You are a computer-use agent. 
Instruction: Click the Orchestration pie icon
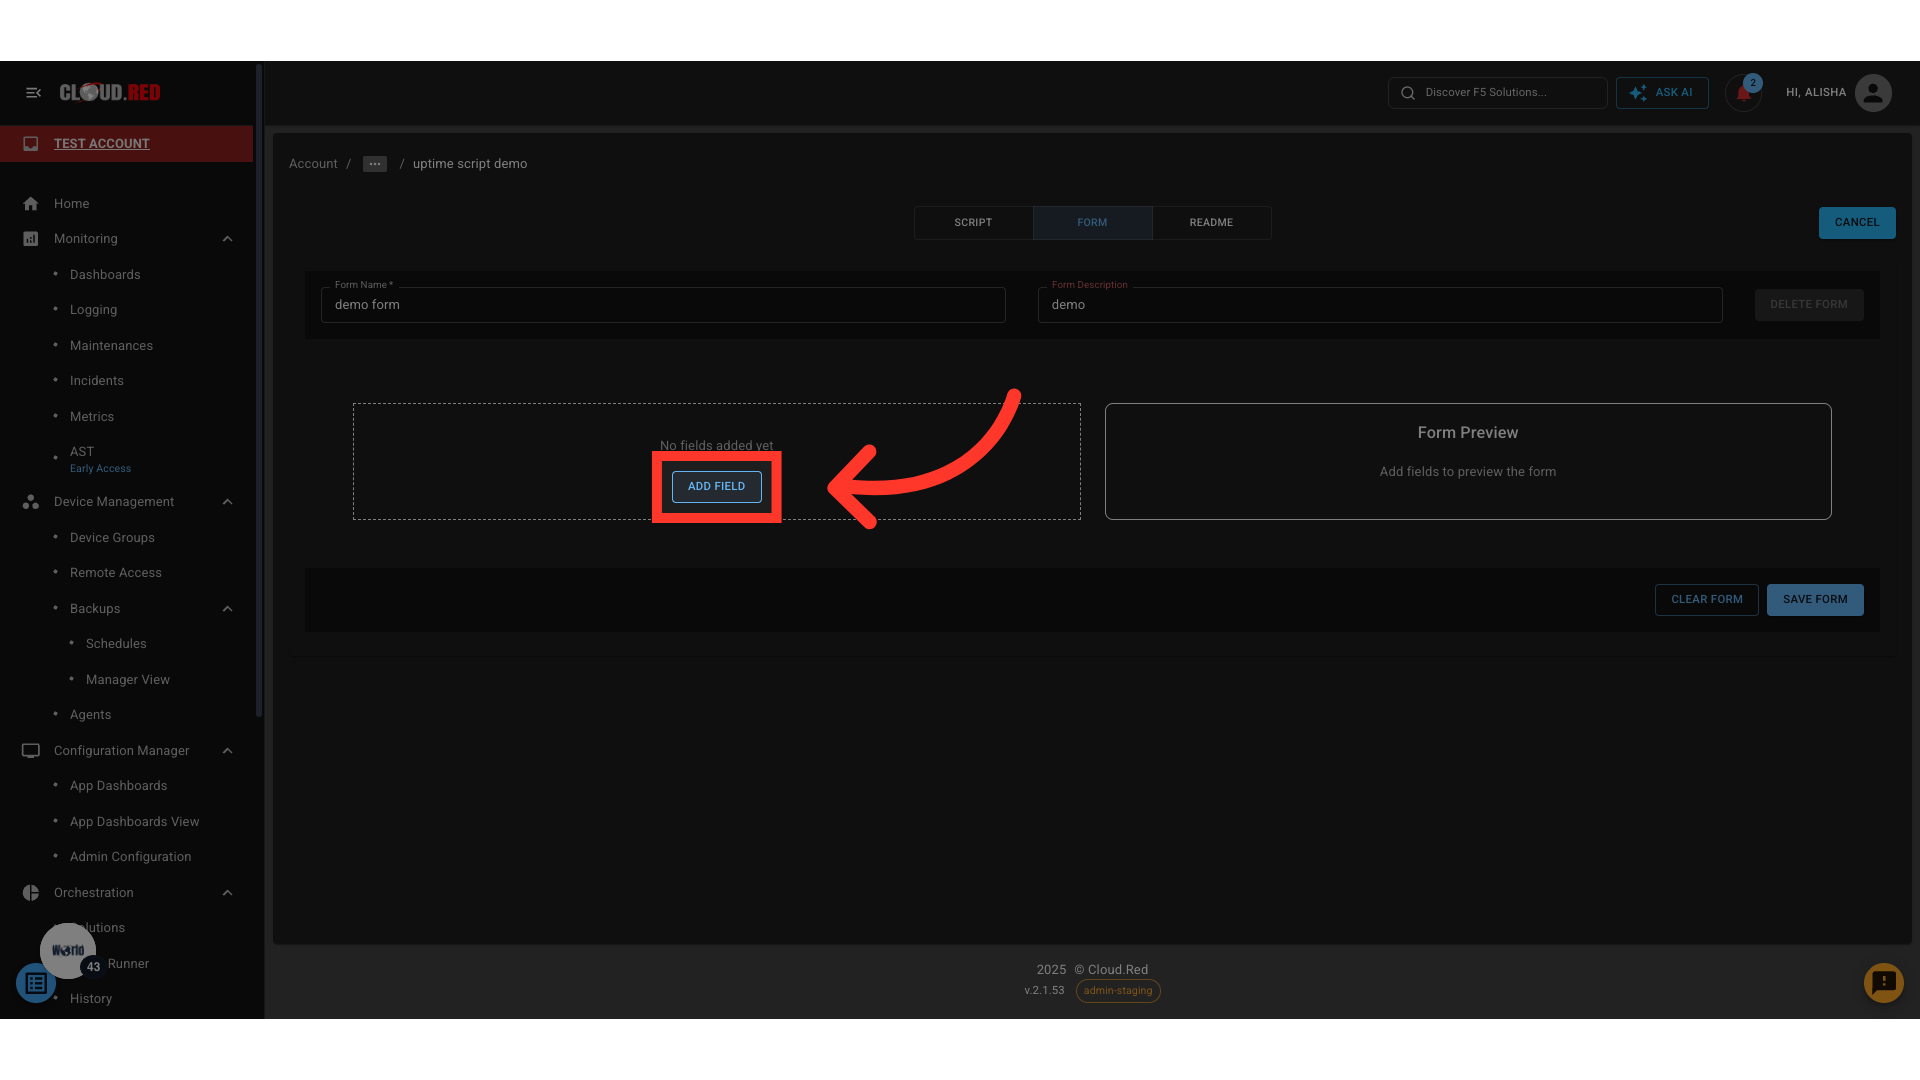coord(31,893)
